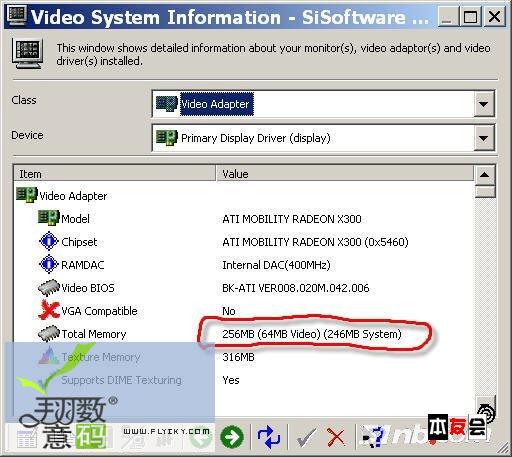
Task: Click the Model row value ATI MOBILITY RADEON X300
Action: (292, 219)
